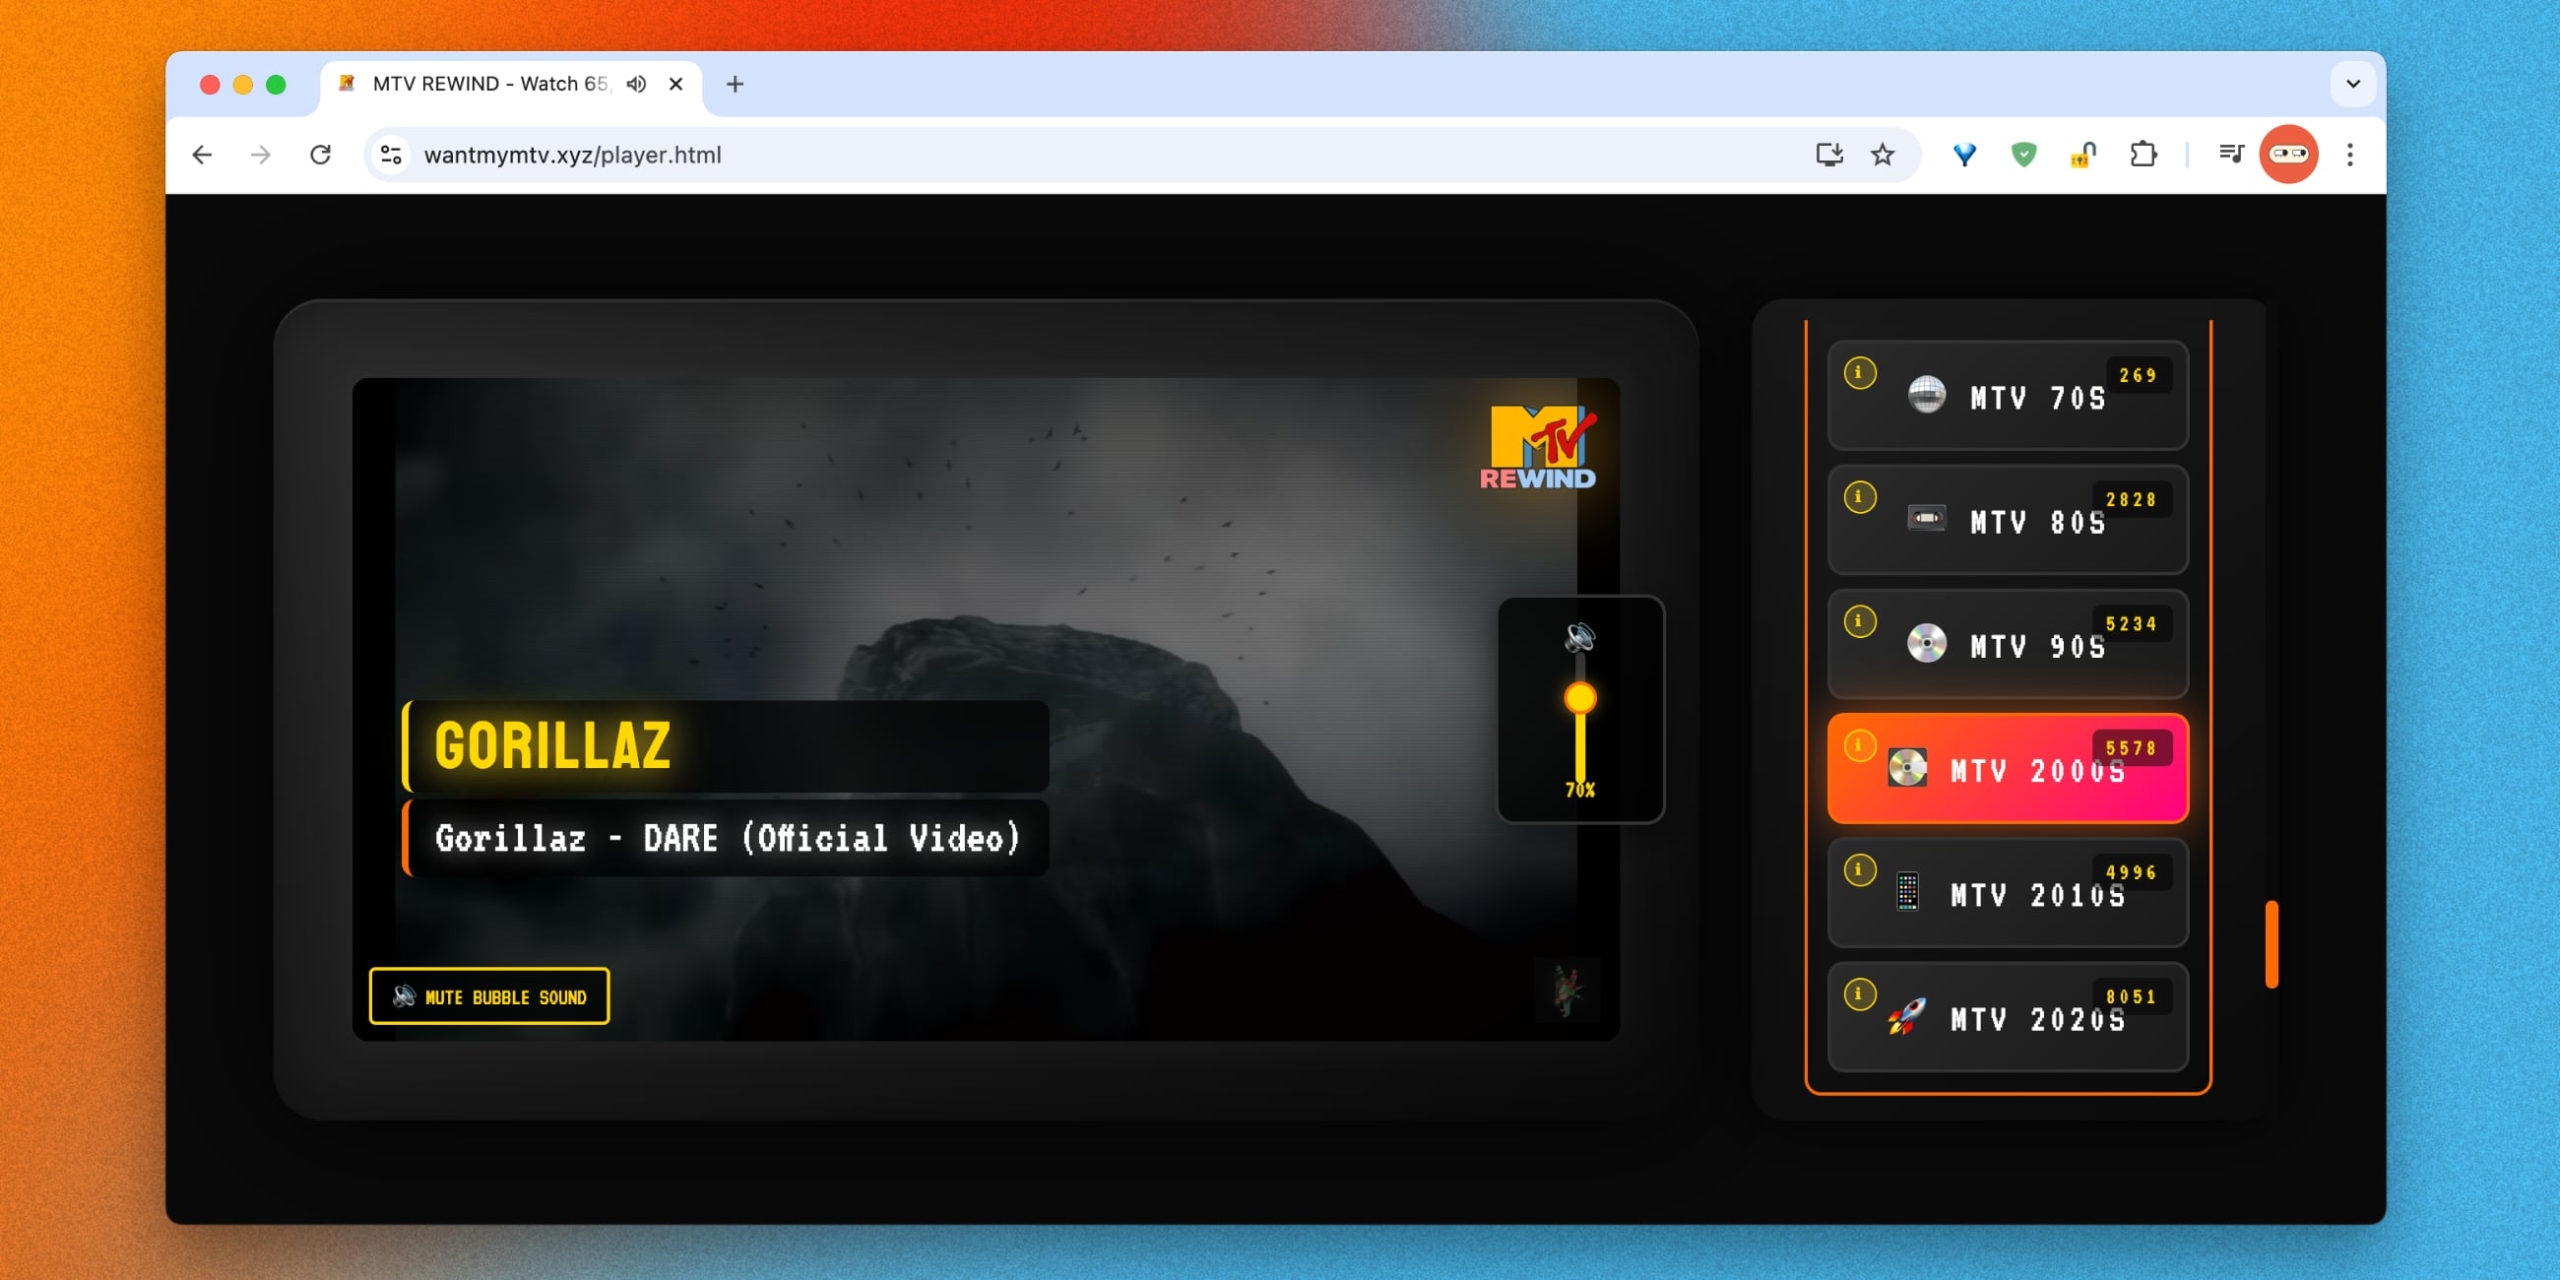Viewport: 2560px width, 1280px height.
Task: Reload the current page
Action: pos(320,154)
